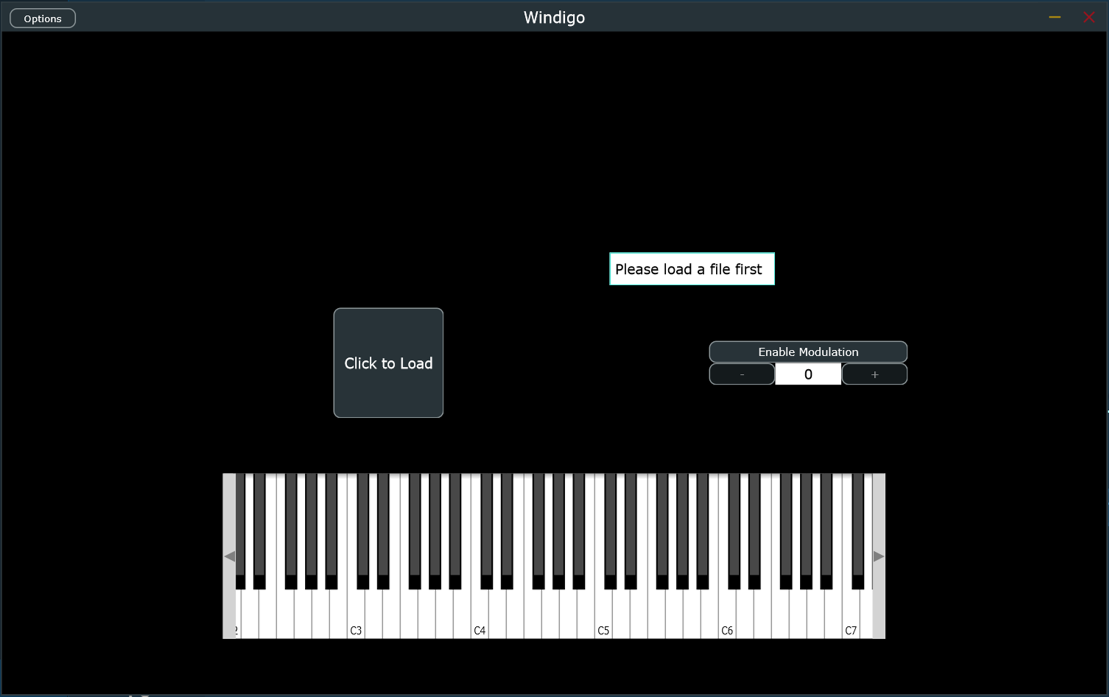Image resolution: width=1109 pixels, height=697 pixels.
Task: Open the Options menu
Action: click(x=42, y=17)
